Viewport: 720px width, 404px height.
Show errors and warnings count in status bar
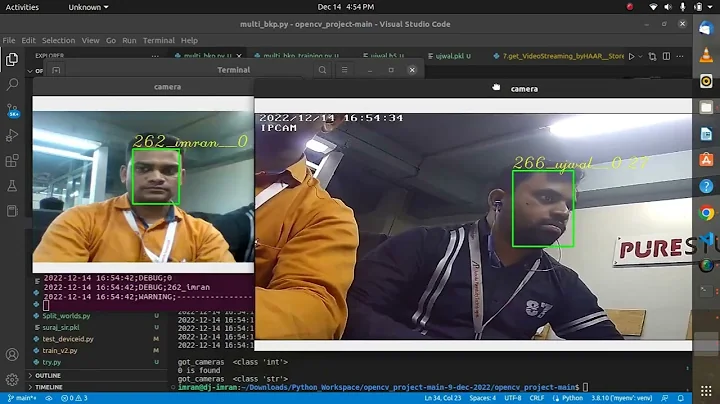(x=74, y=398)
